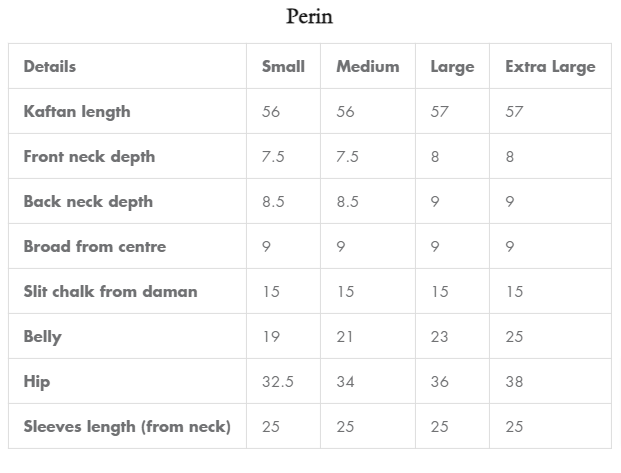Click Belly value 19 for Small
The width and height of the screenshot is (621, 473).
coord(271,337)
